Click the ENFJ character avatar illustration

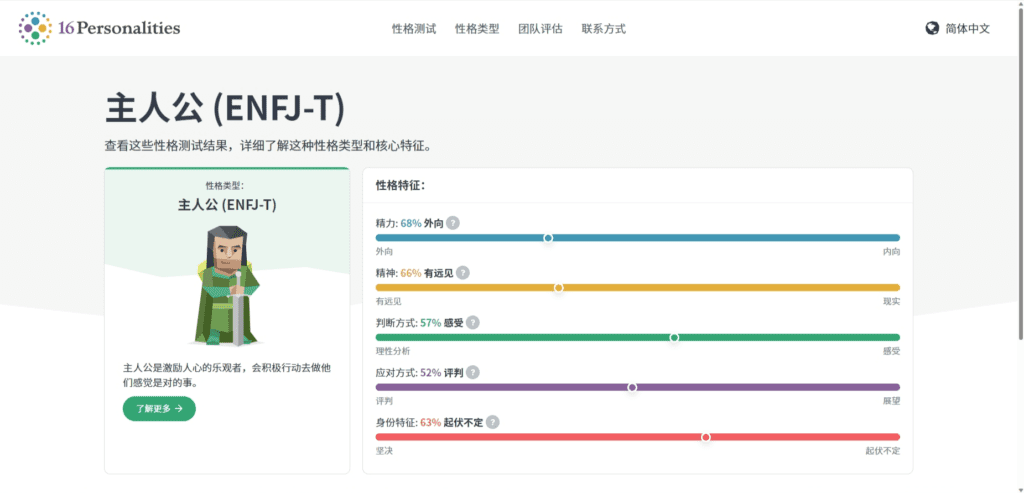pos(226,285)
